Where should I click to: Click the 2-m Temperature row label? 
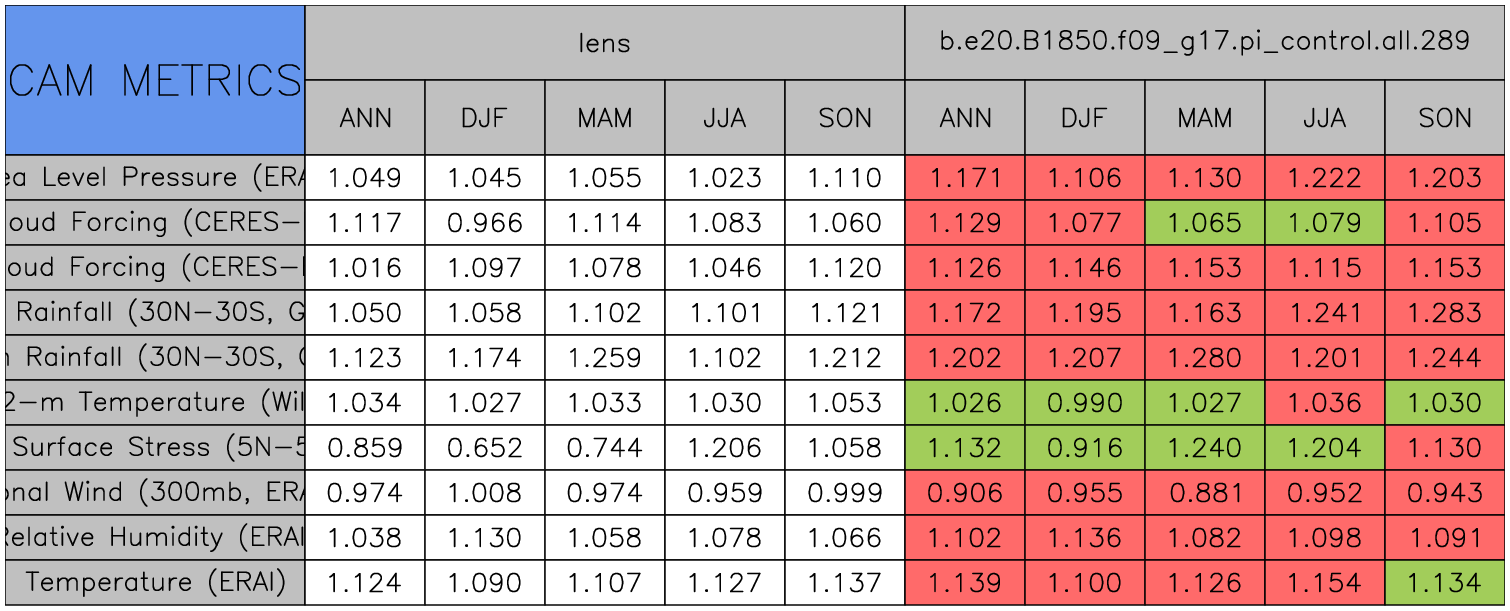click(x=155, y=403)
